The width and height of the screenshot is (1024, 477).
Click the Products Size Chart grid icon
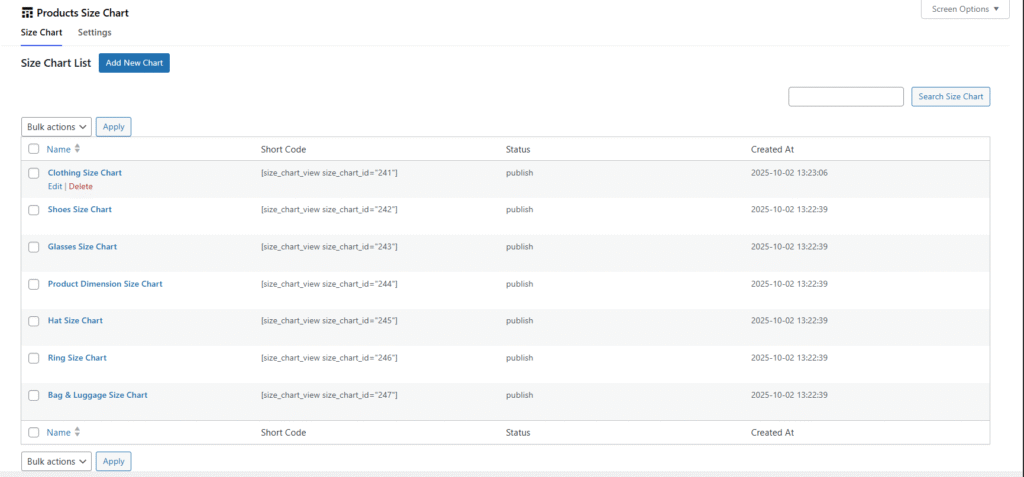pyautogui.click(x=26, y=13)
